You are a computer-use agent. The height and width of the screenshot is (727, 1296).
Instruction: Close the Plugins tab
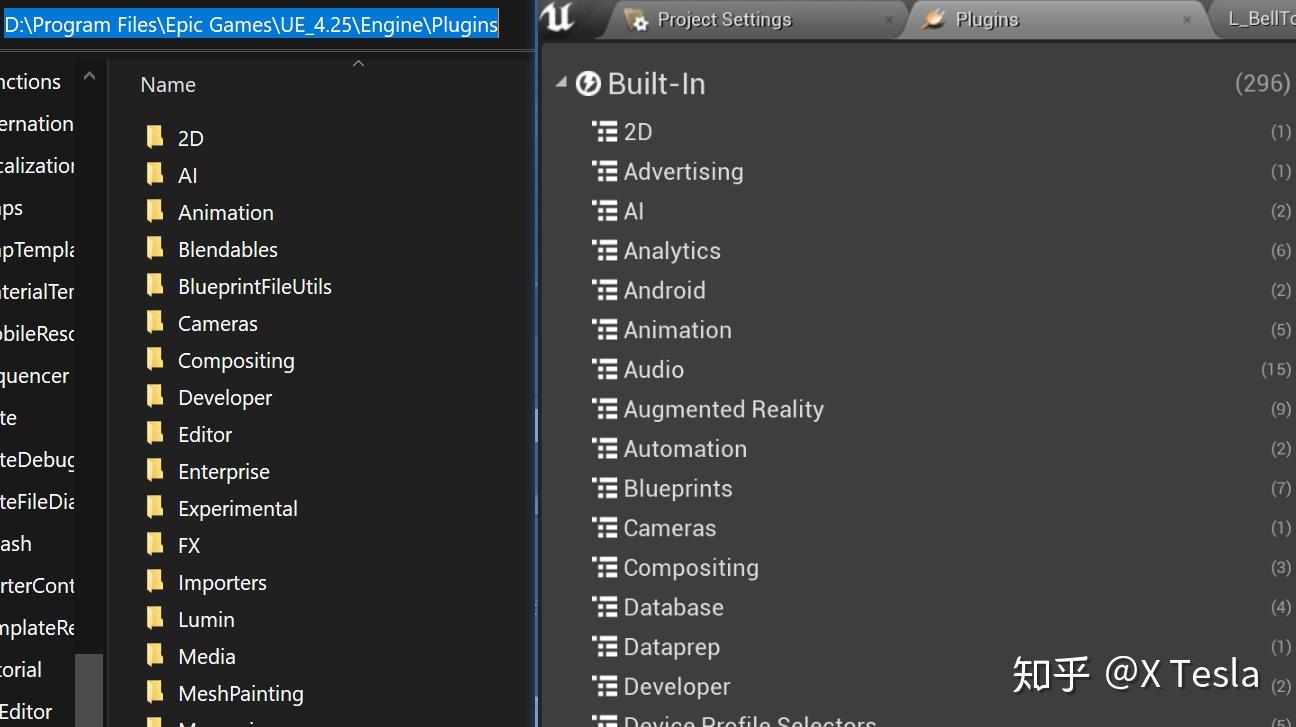coord(1187,20)
